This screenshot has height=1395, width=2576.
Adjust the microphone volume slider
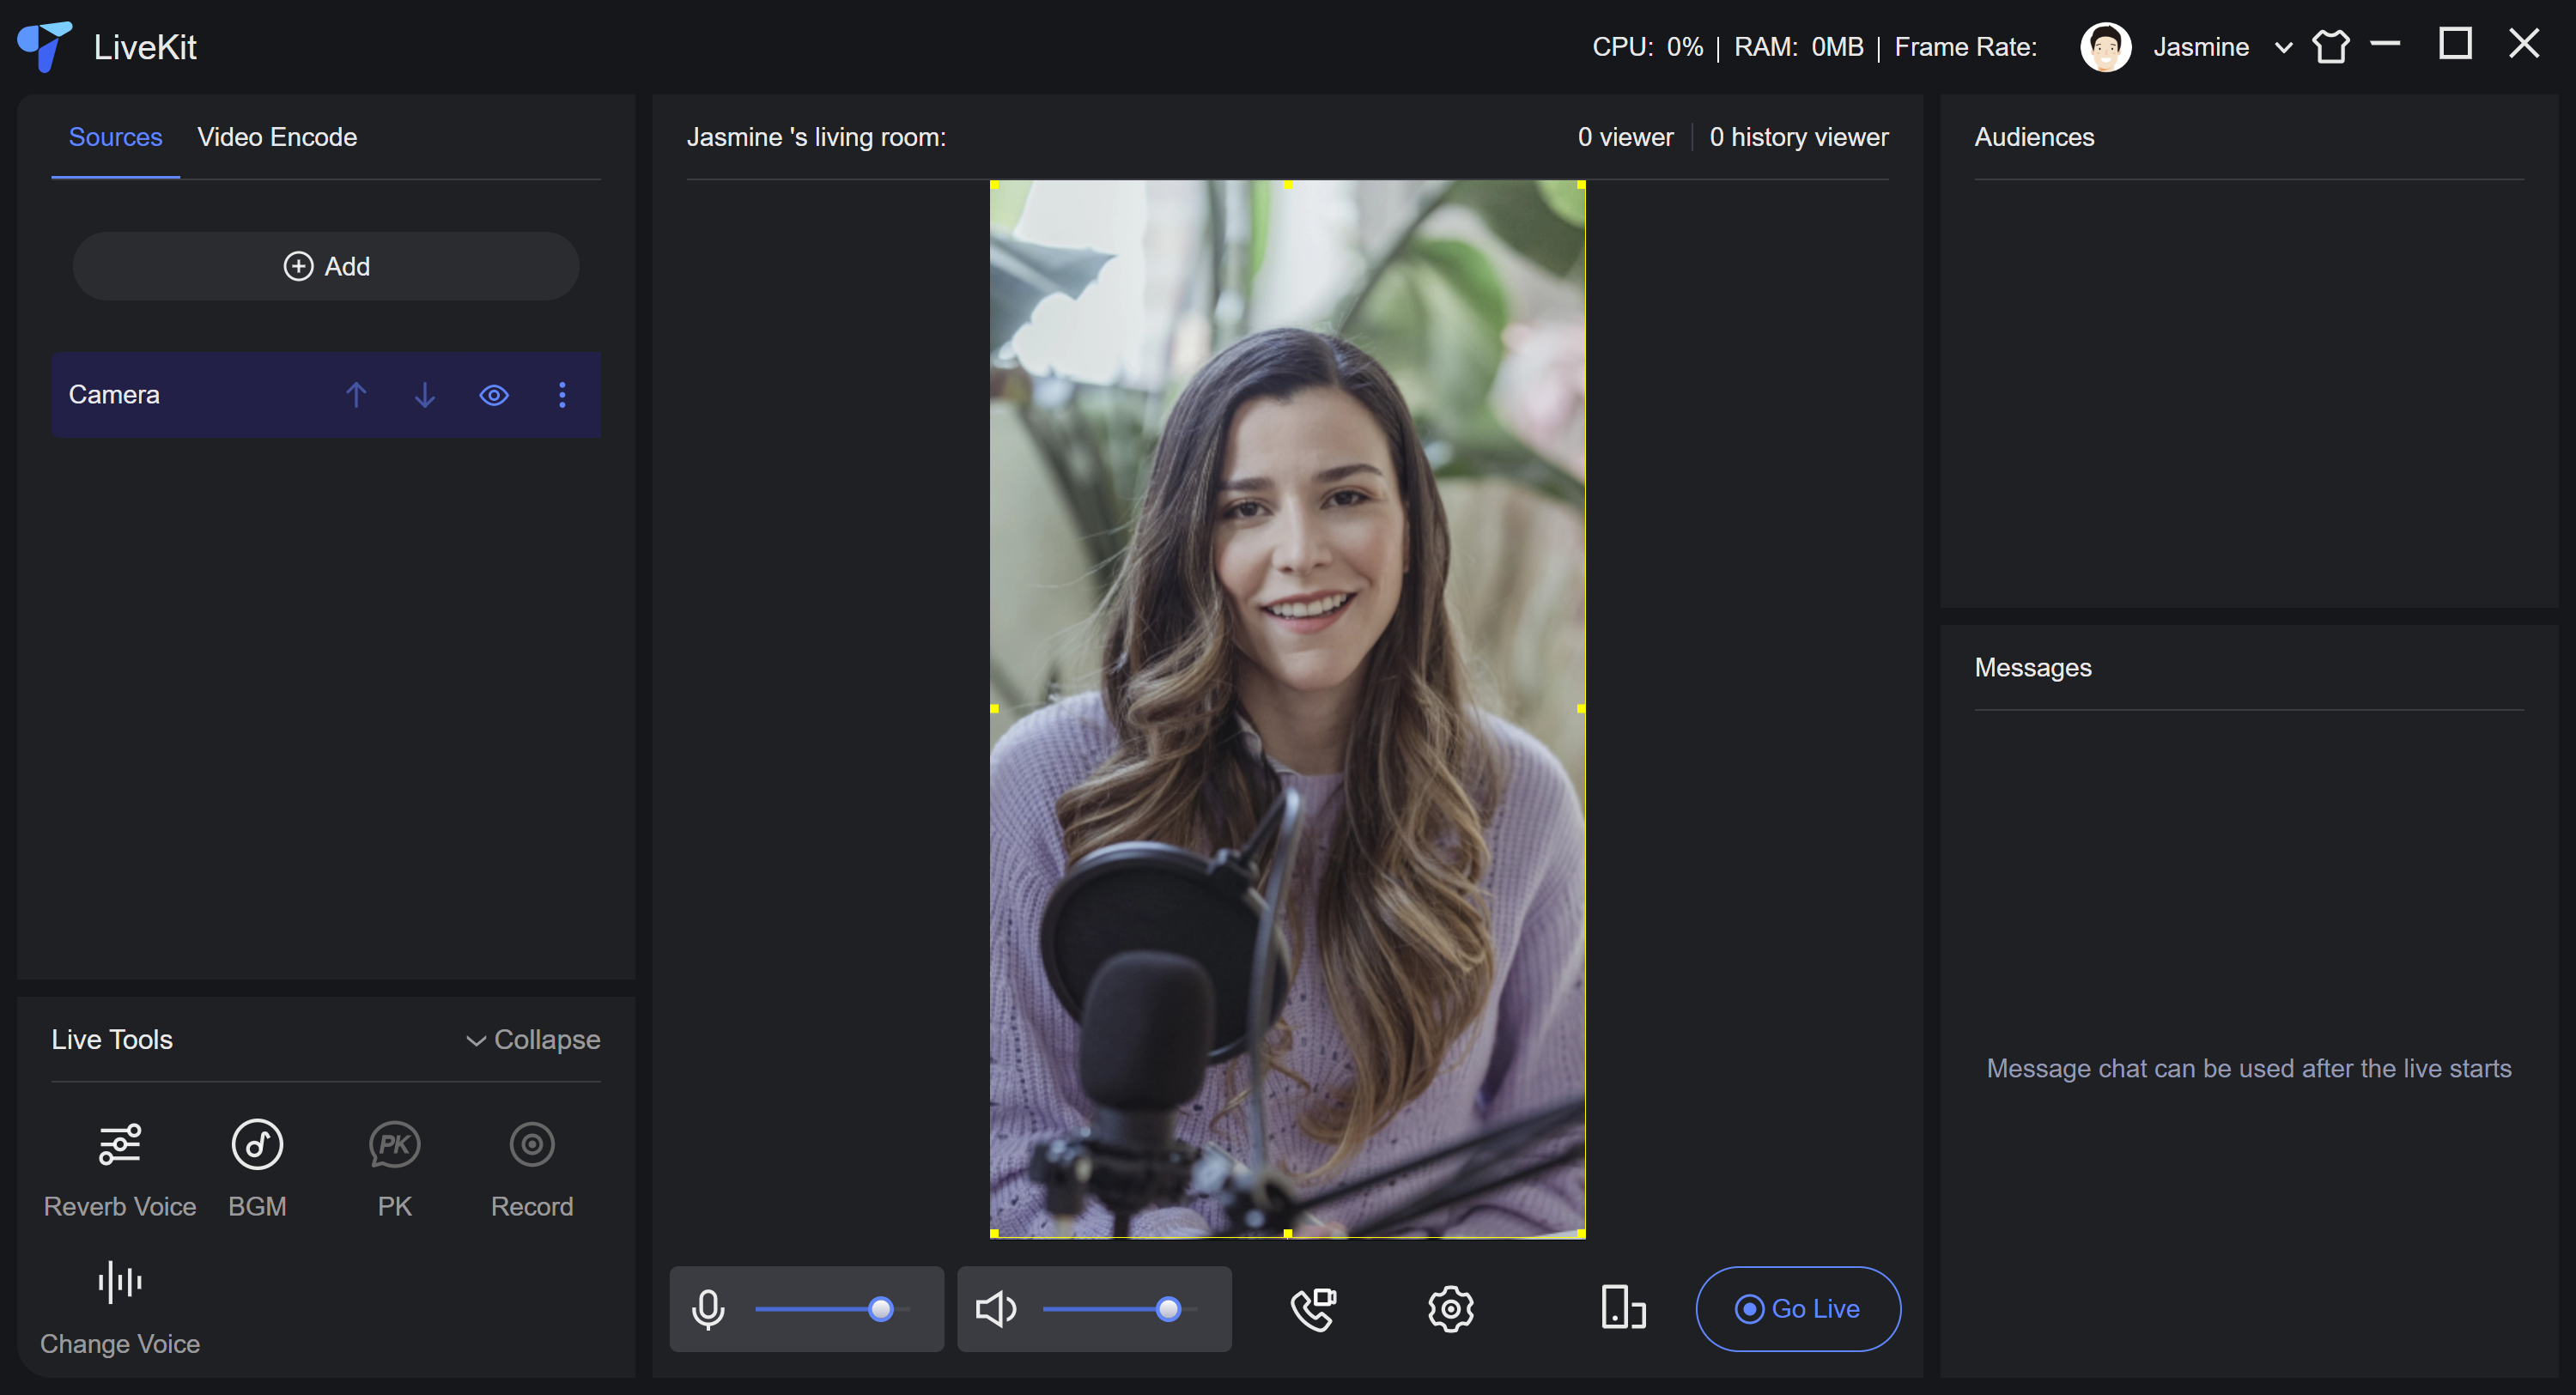(x=880, y=1309)
